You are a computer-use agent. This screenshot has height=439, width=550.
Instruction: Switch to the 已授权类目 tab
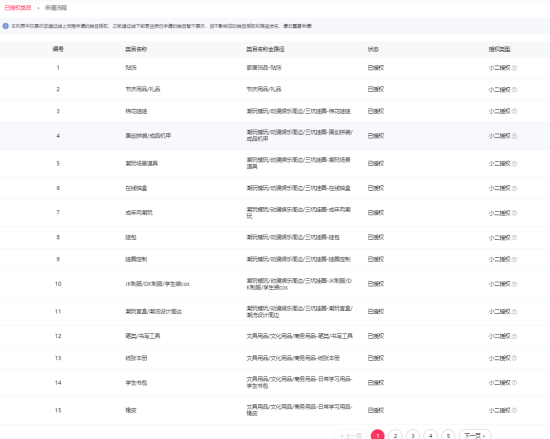[x=18, y=8]
